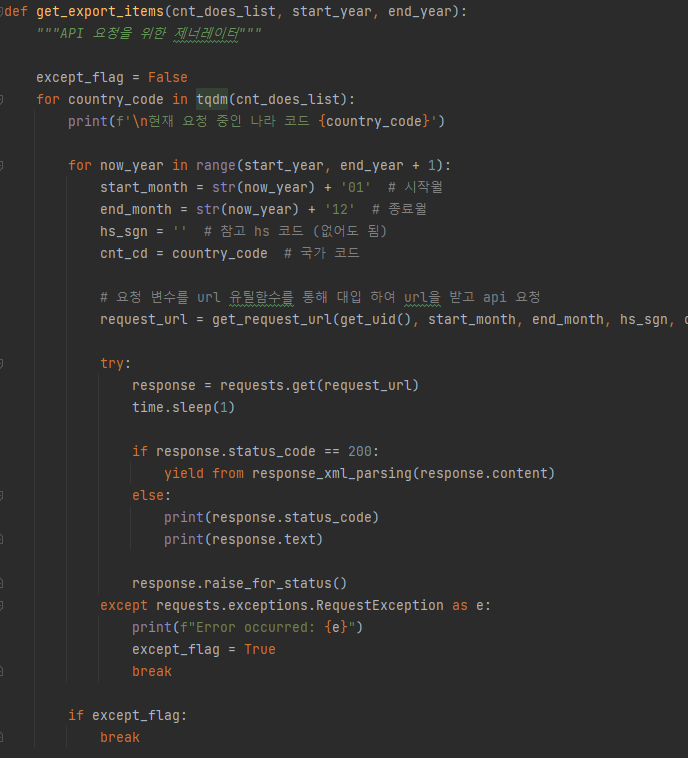Click the "# 종료월" comment

pos(399,209)
